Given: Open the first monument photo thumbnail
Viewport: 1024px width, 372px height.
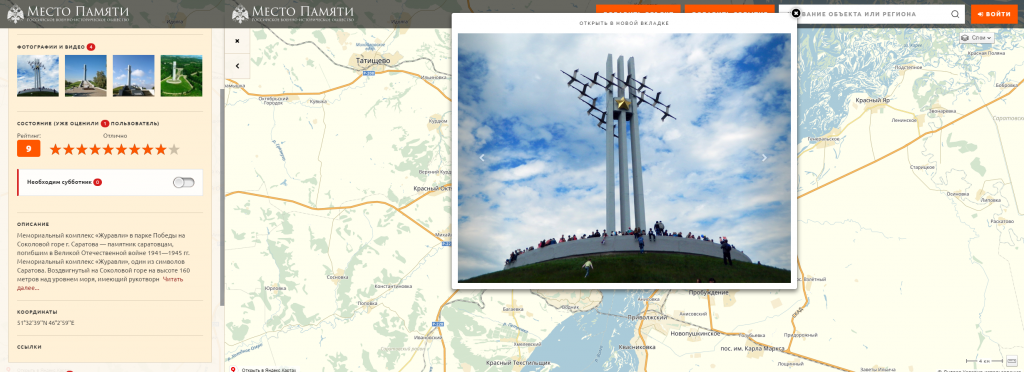Looking at the screenshot, I should pyautogui.click(x=38, y=75).
